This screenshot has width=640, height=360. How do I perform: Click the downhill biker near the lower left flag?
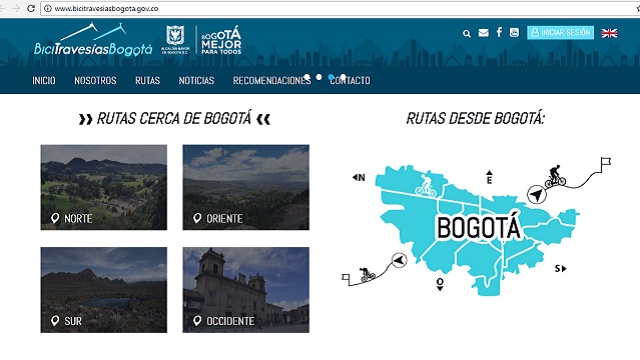coord(367,275)
